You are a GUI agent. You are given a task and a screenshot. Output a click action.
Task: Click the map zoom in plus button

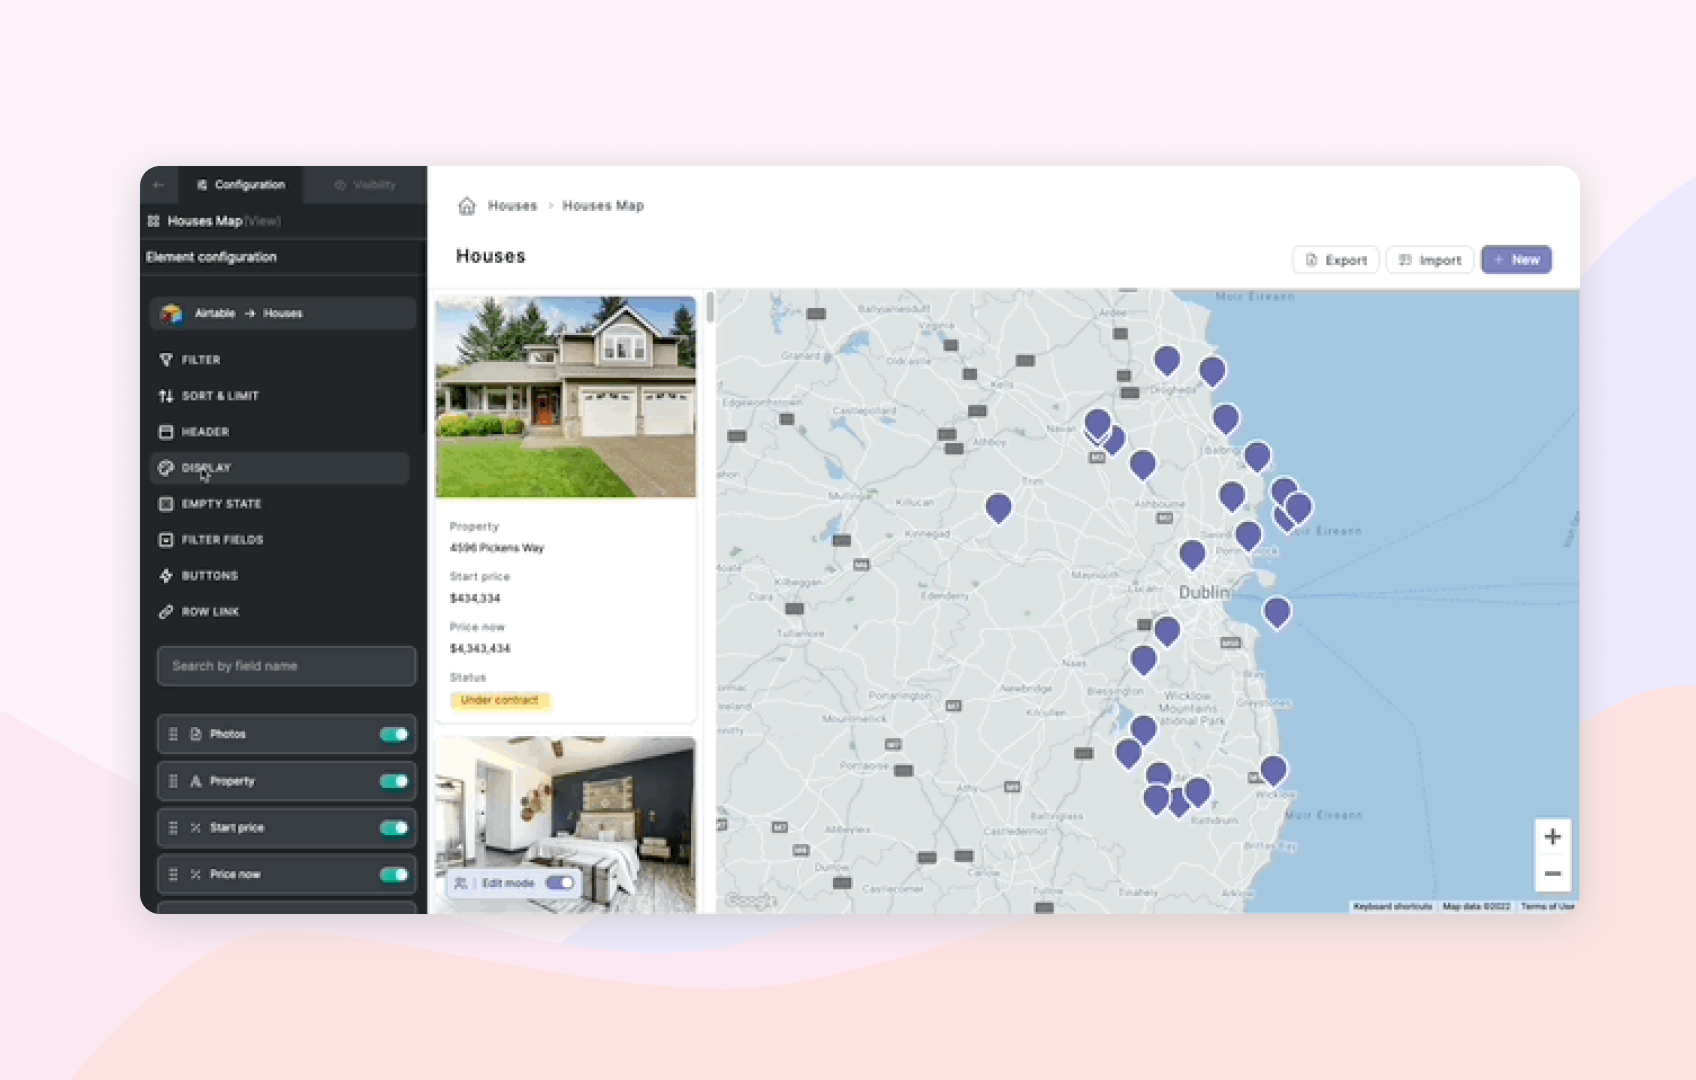[1552, 837]
